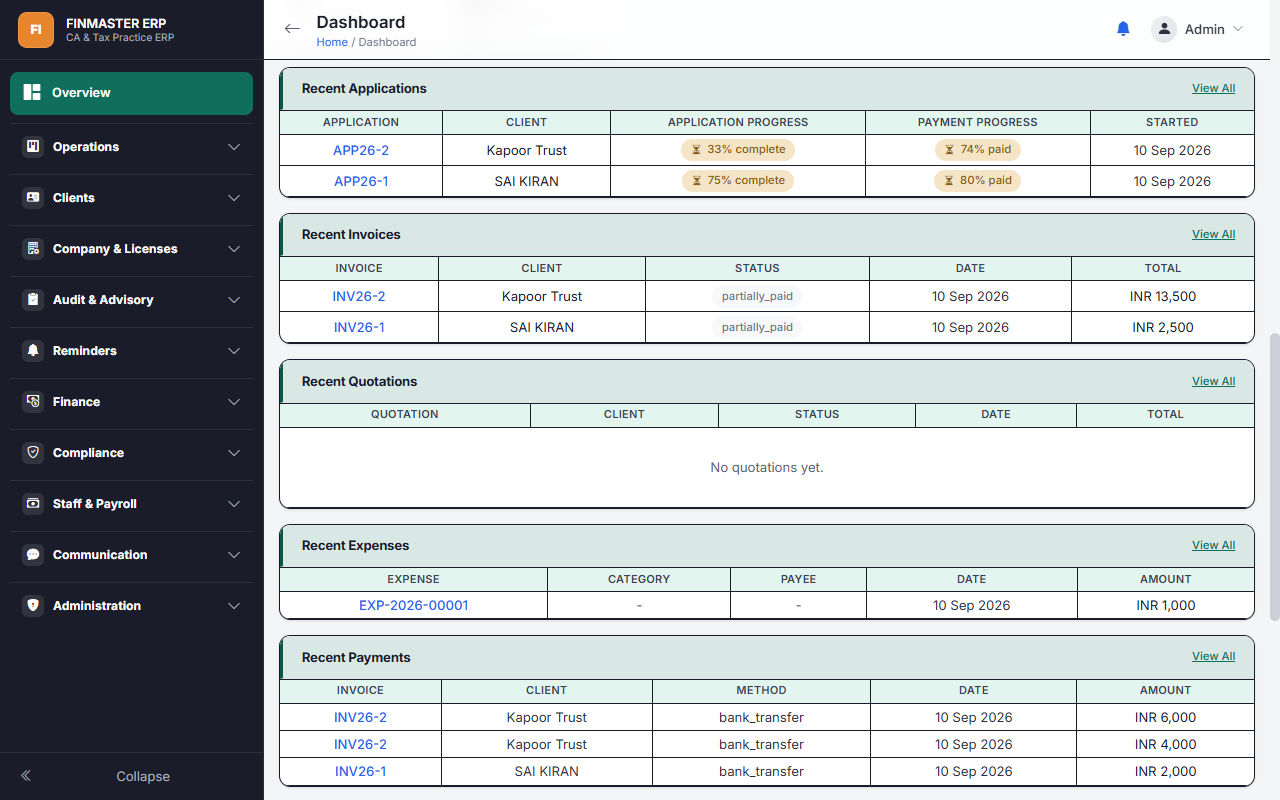Open INV26-1 in Recent Invoices
The image size is (1280, 800).
[x=359, y=327]
